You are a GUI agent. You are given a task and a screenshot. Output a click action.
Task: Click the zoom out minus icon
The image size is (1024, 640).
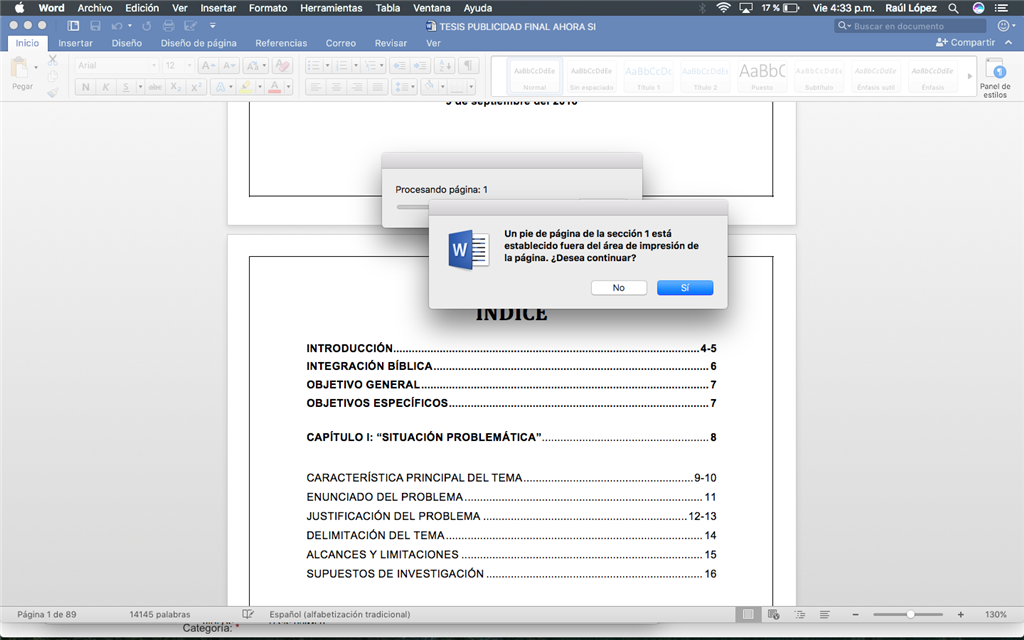[x=855, y=615]
